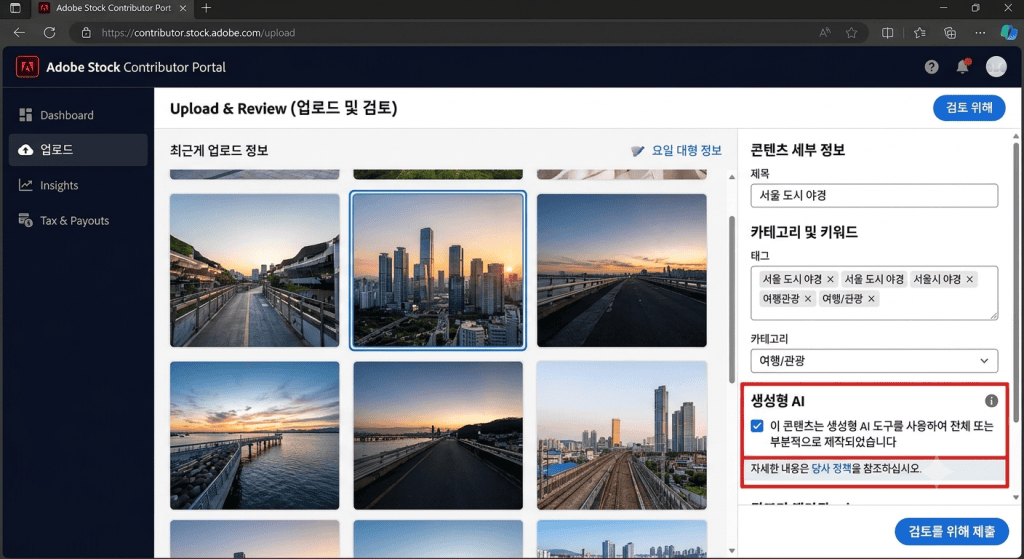Remove the first 서울 도시 야경 tag

pyautogui.click(x=830, y=280)
